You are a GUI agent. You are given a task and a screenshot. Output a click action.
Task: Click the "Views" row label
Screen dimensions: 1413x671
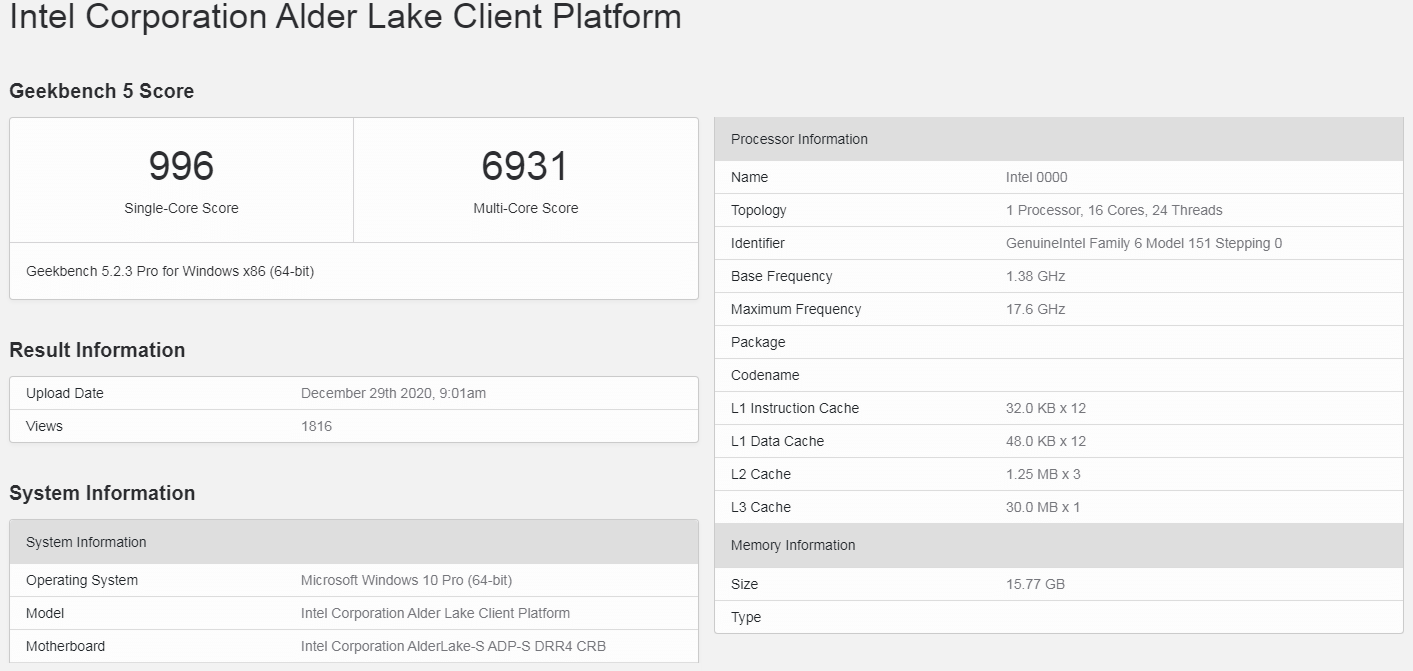(x=44, y=426)
